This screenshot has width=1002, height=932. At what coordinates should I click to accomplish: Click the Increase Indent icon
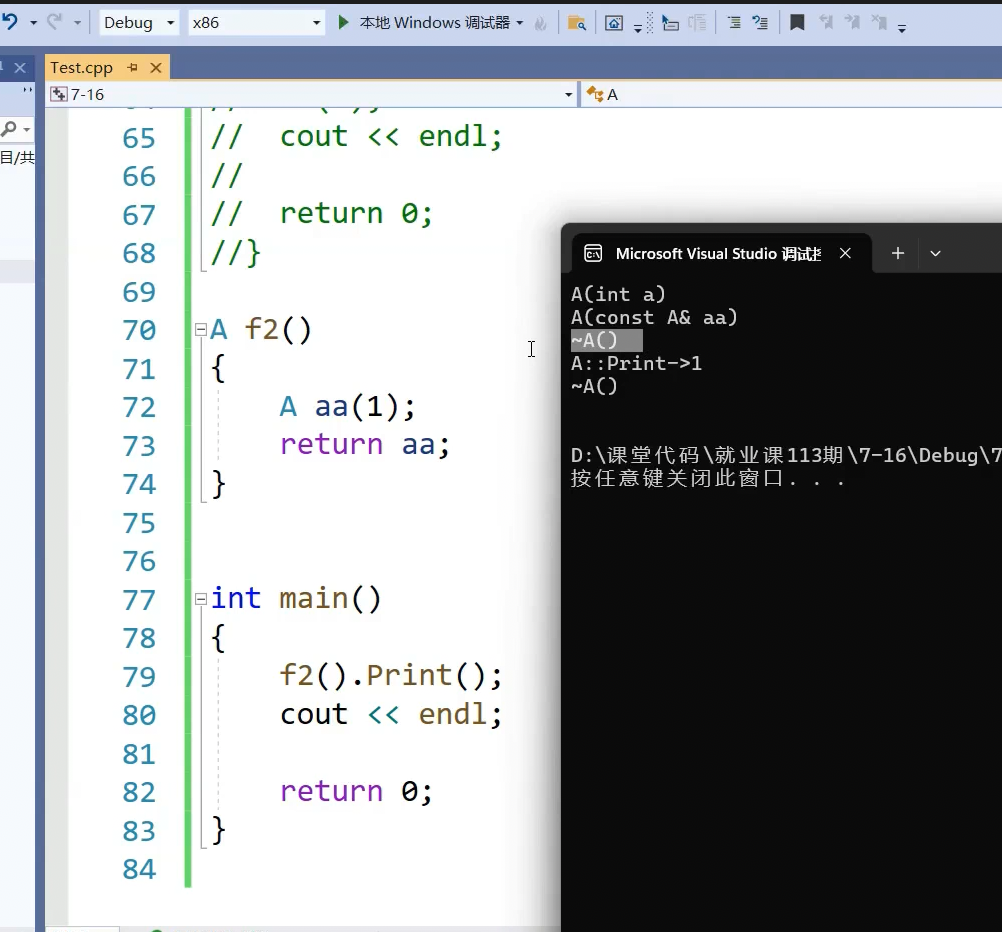734,24
